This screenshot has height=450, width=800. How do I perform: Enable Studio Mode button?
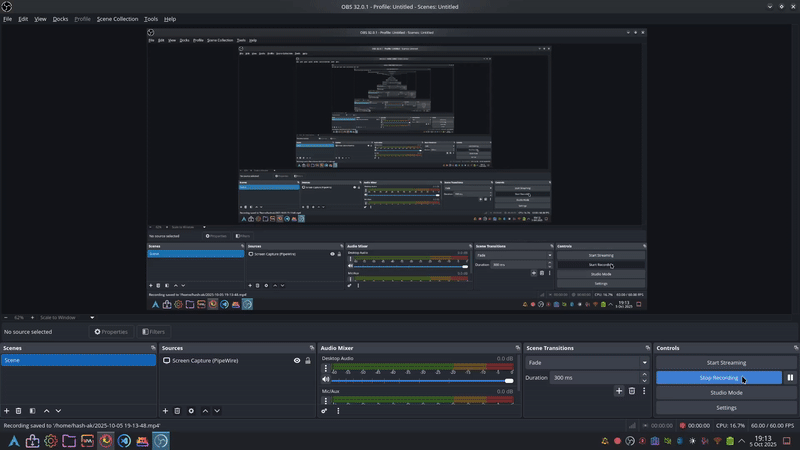(726, 393)
